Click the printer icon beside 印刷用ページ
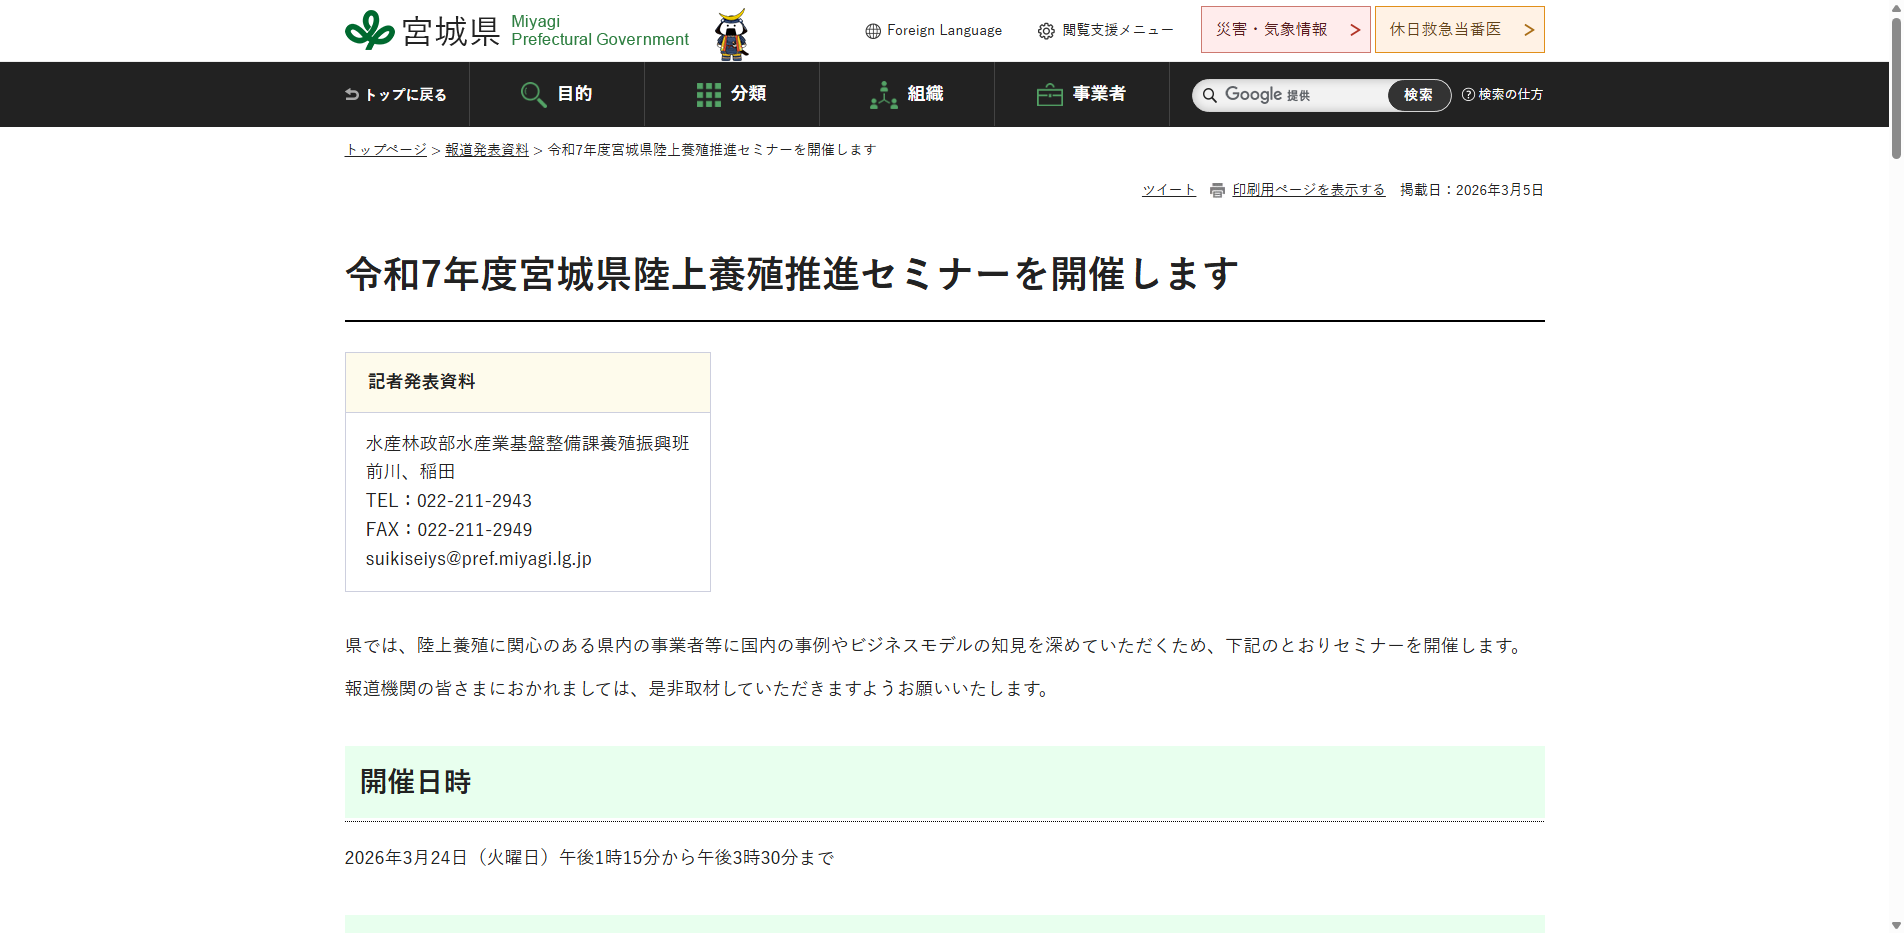The width and height of the screenshot is (1904, 933). tap(1216, 189)
